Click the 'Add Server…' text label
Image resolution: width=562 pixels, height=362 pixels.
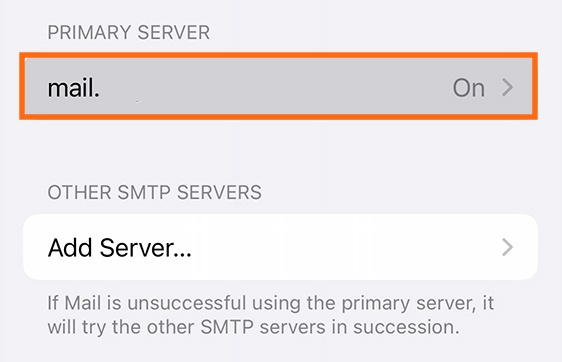(120, 248)
